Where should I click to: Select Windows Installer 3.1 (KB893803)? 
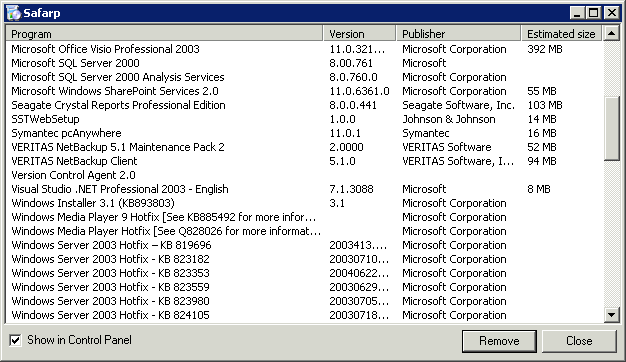pos(93,203)
